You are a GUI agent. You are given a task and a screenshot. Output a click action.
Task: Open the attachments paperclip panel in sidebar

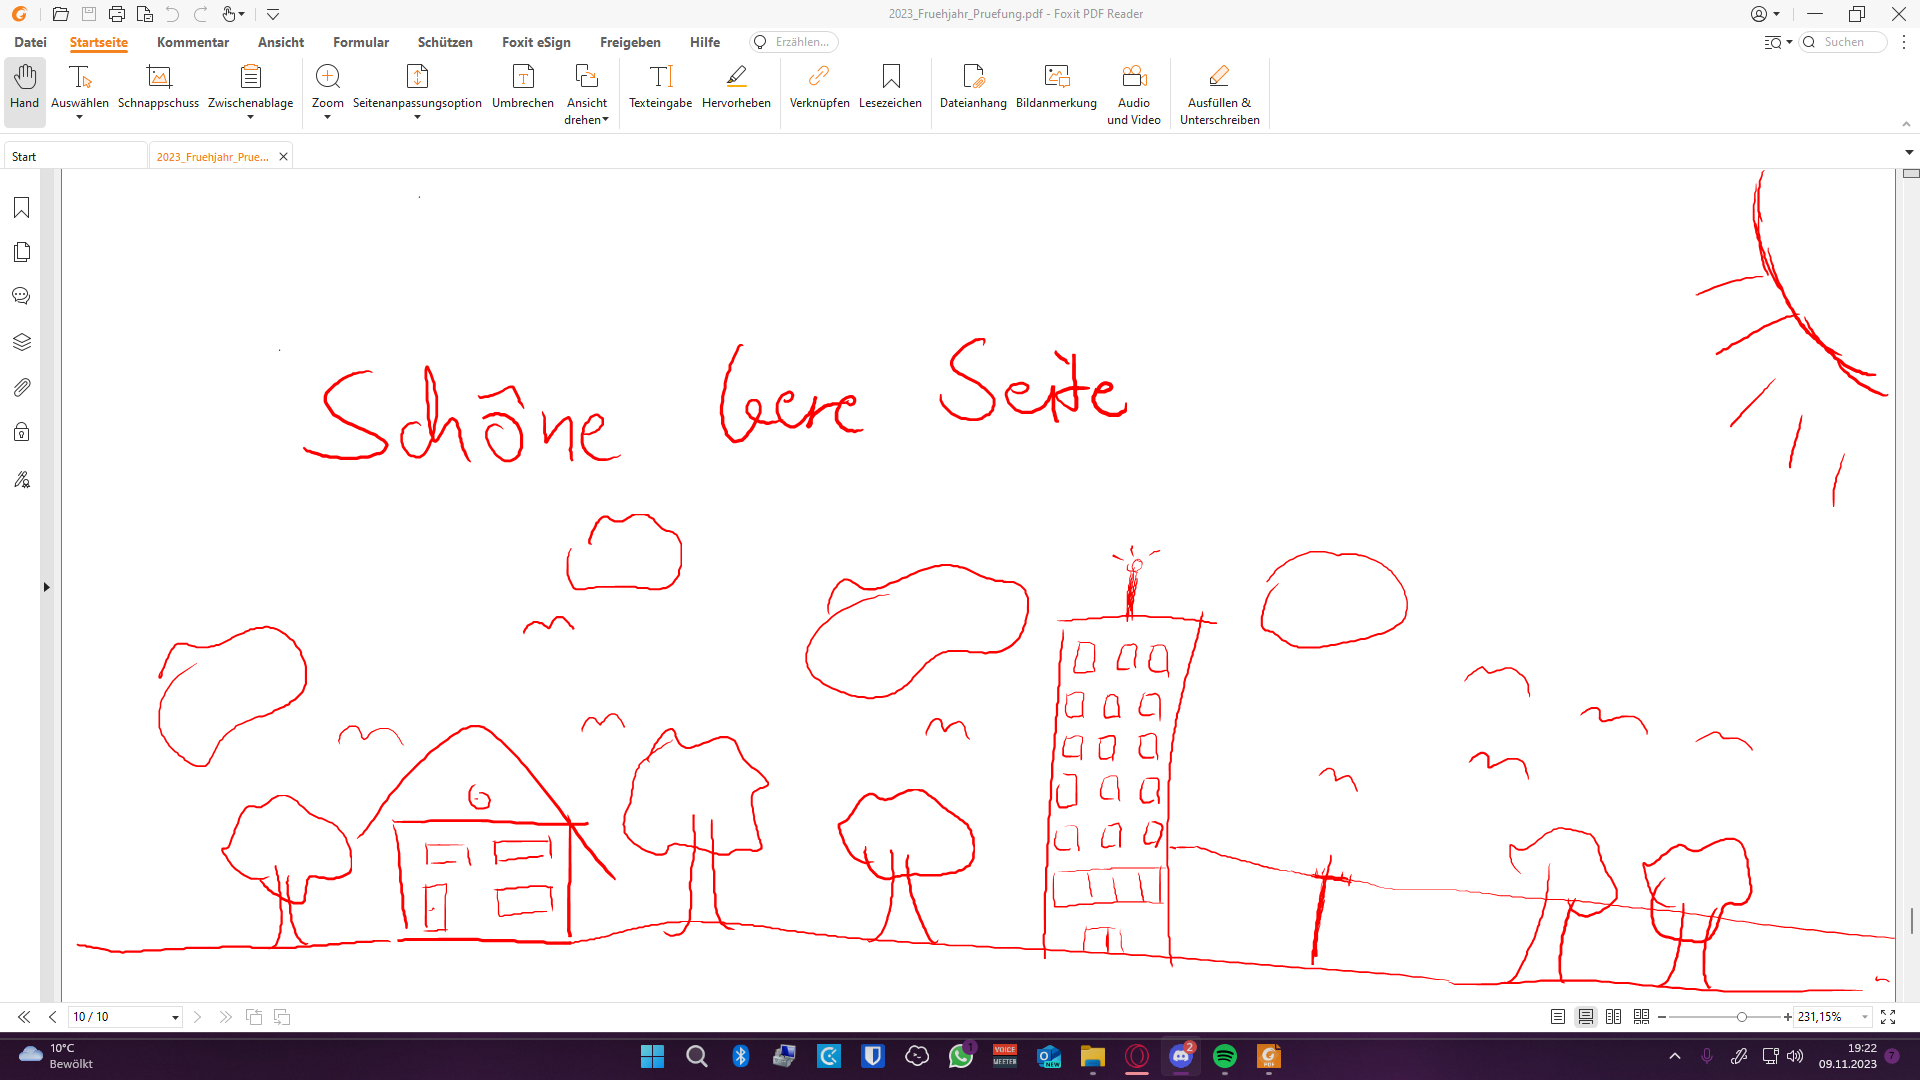pyautogui.click(x=21, y=387)
